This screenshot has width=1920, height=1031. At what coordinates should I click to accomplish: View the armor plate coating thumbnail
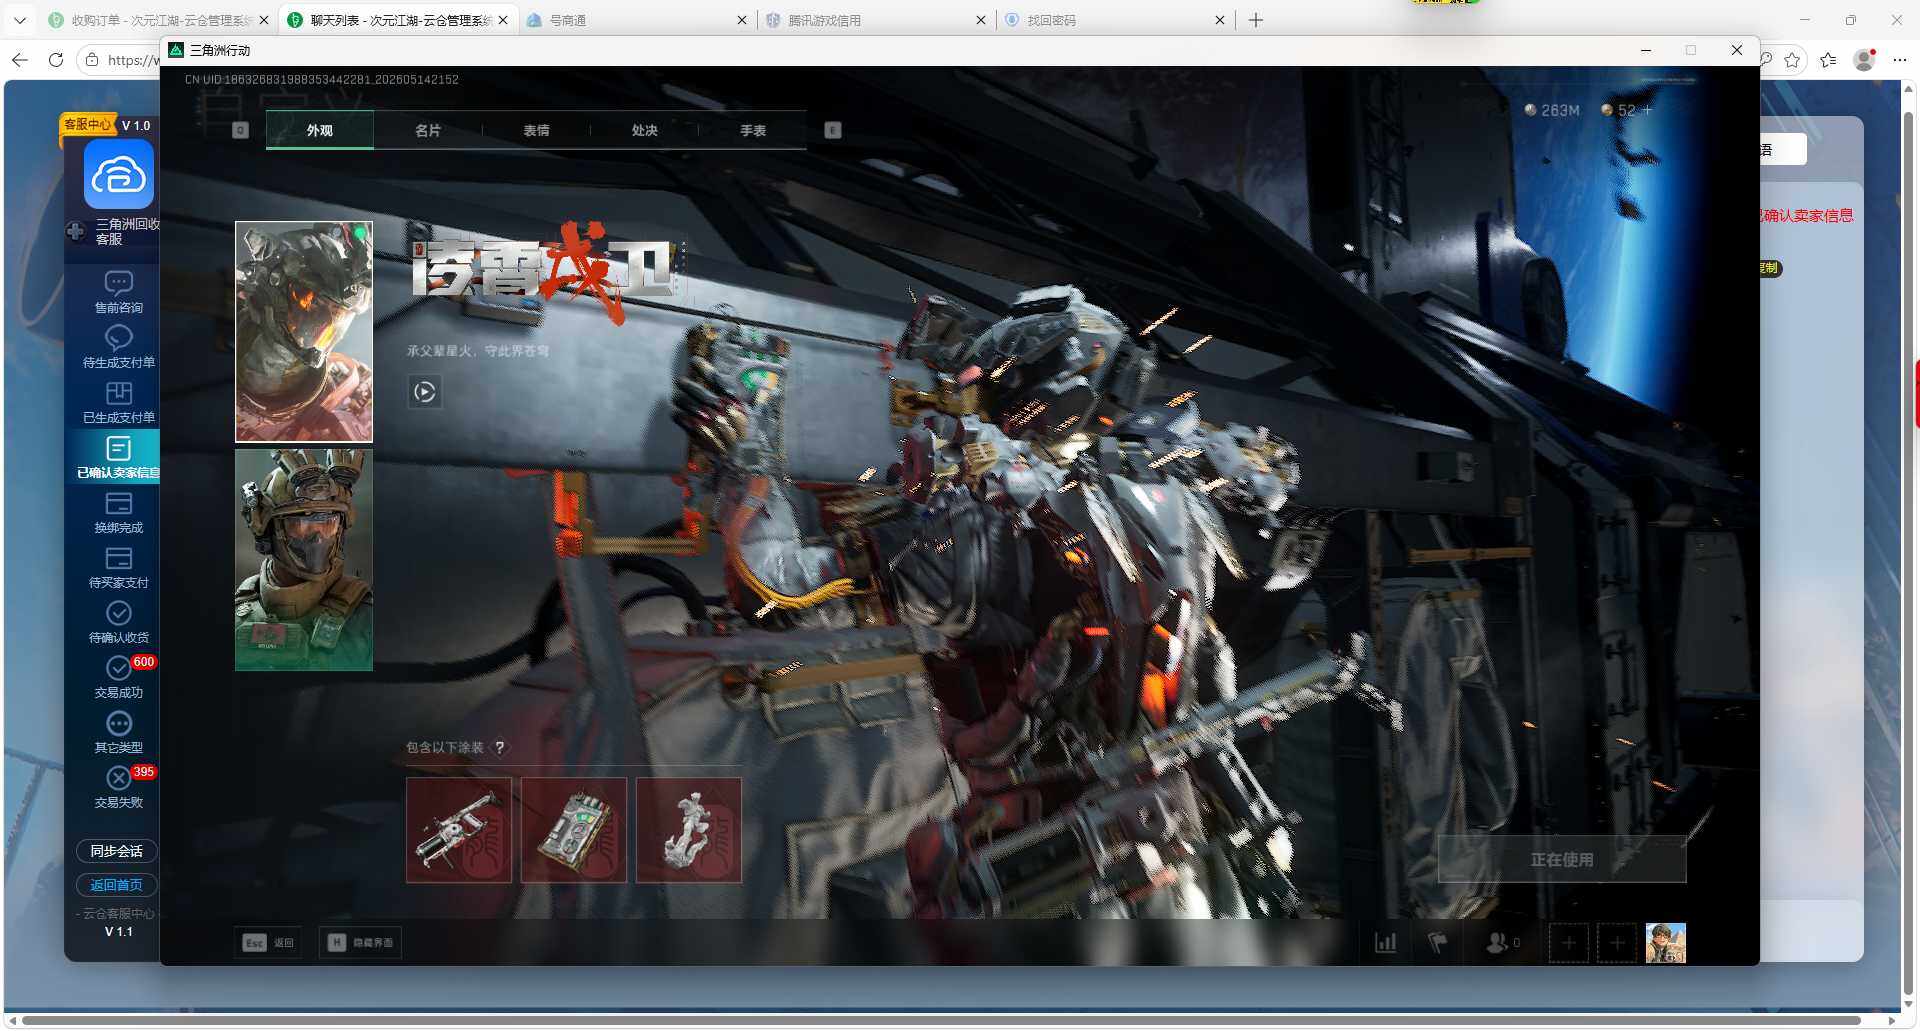574,830
